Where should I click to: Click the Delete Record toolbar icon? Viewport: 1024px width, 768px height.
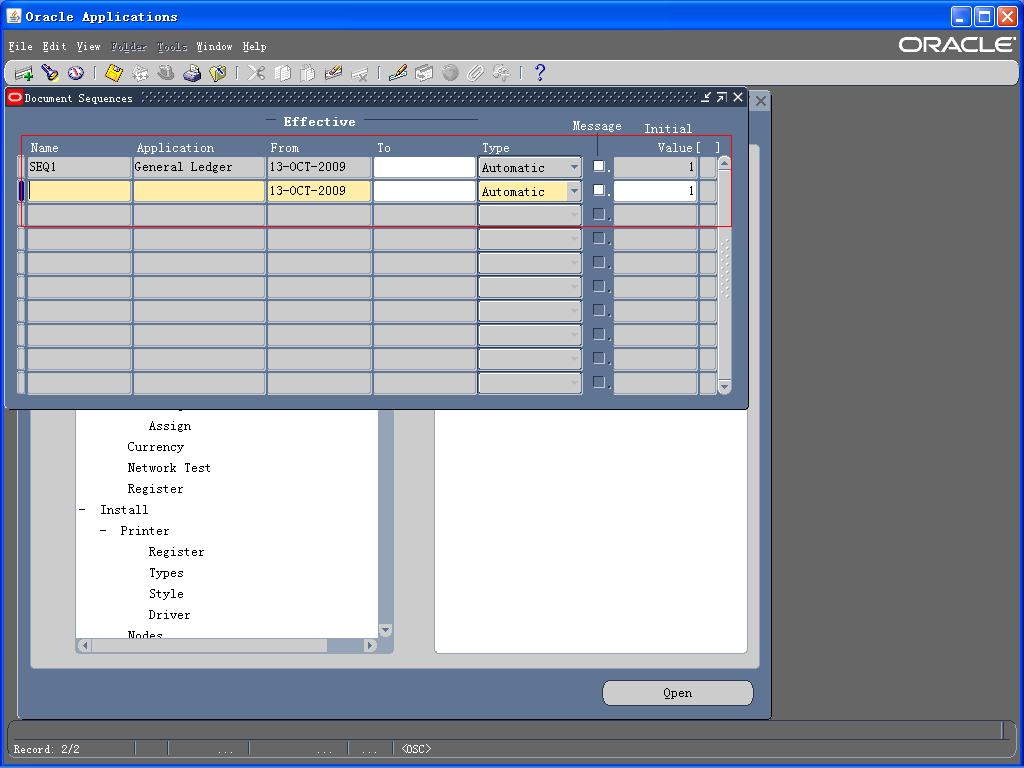click(x=359, y=73)
